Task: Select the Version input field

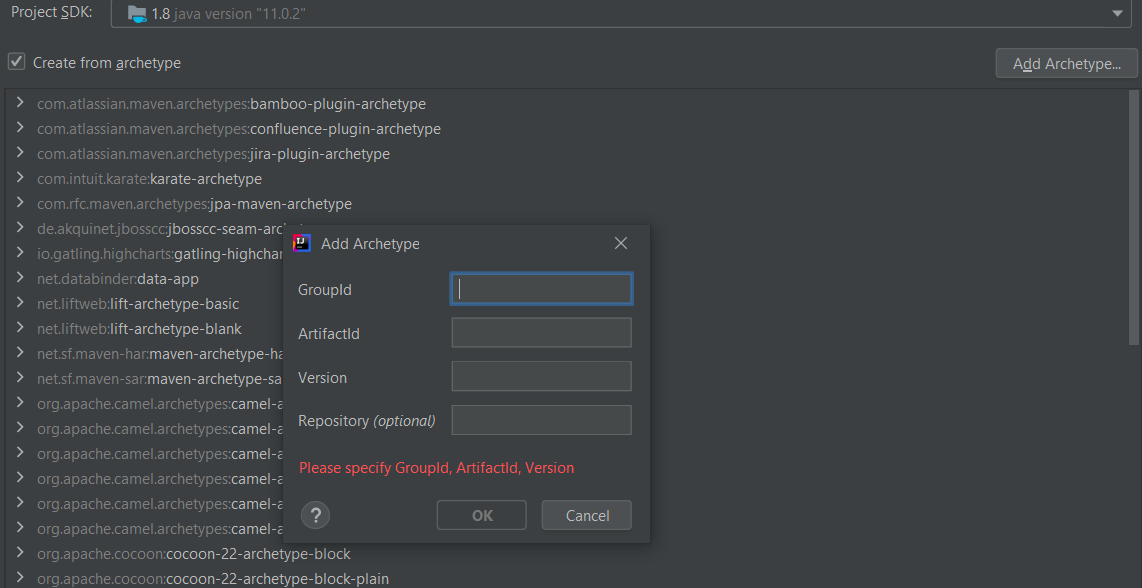Action: (541, 376)
